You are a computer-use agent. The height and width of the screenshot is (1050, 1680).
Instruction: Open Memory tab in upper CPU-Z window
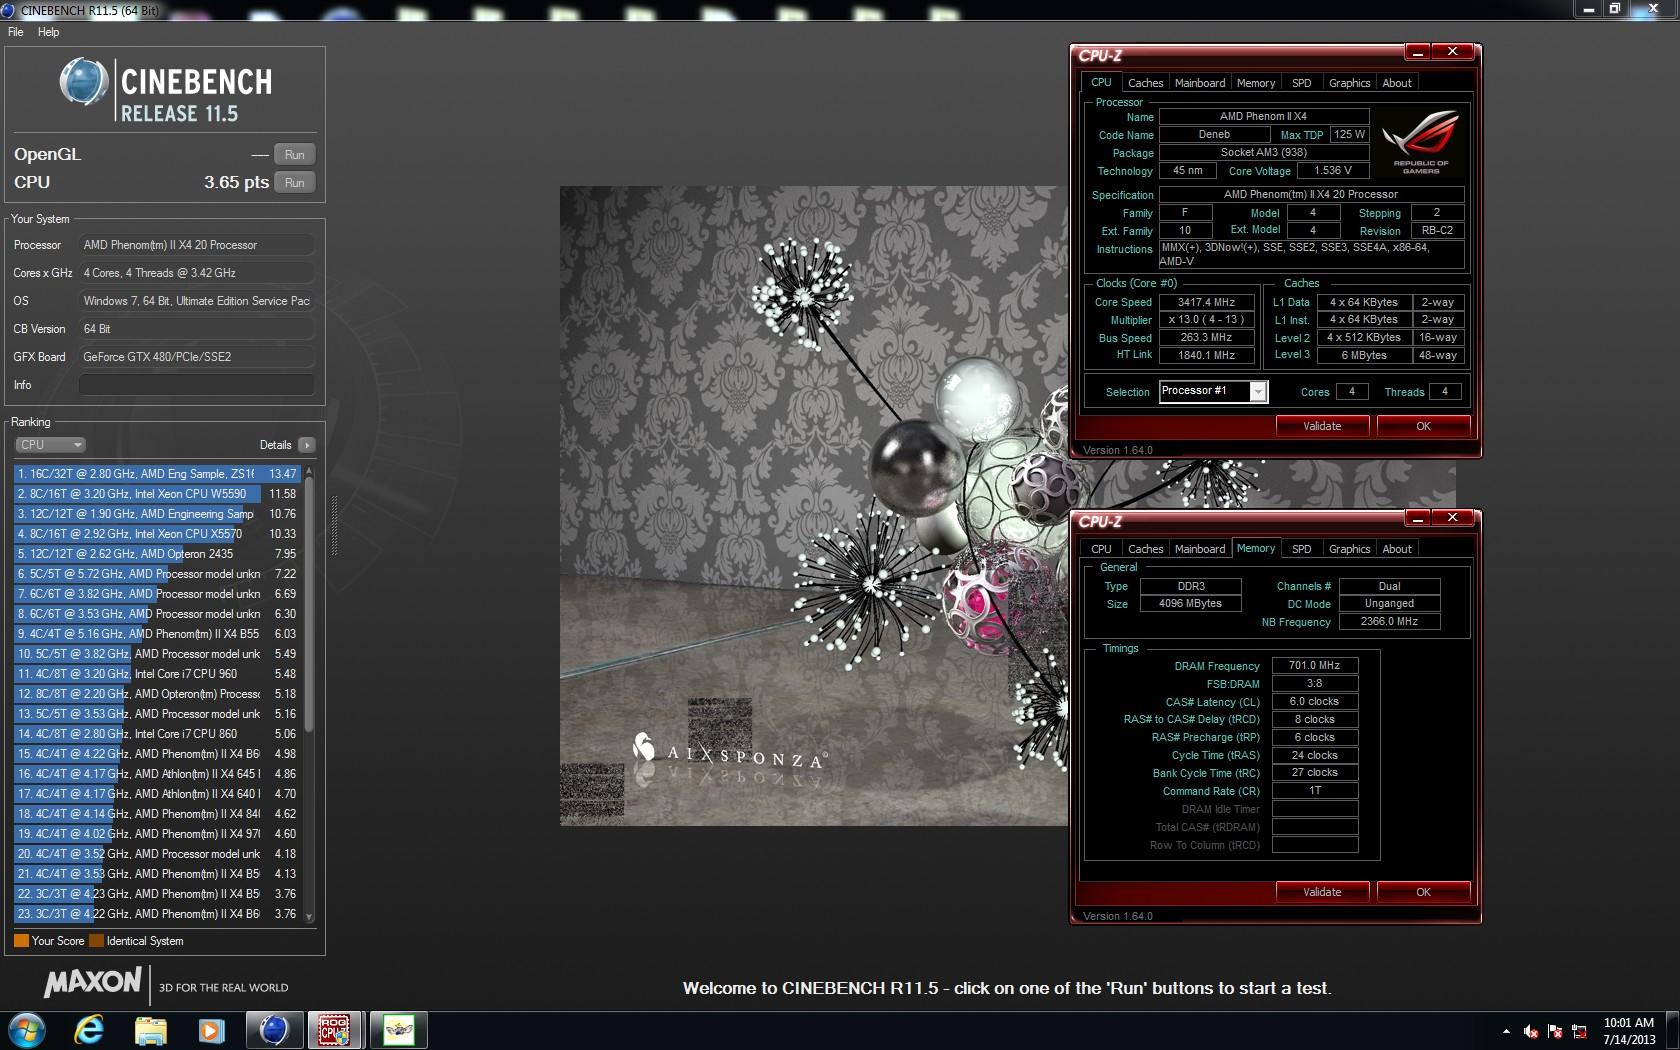[1256, 83]
